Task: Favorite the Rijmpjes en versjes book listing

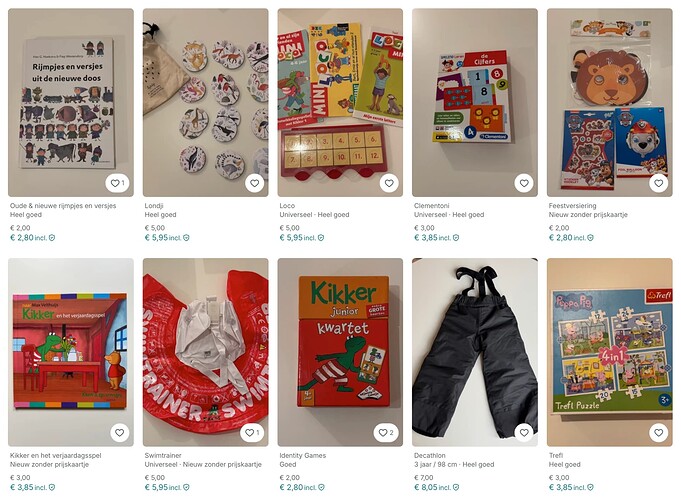Action: [117, 183]
